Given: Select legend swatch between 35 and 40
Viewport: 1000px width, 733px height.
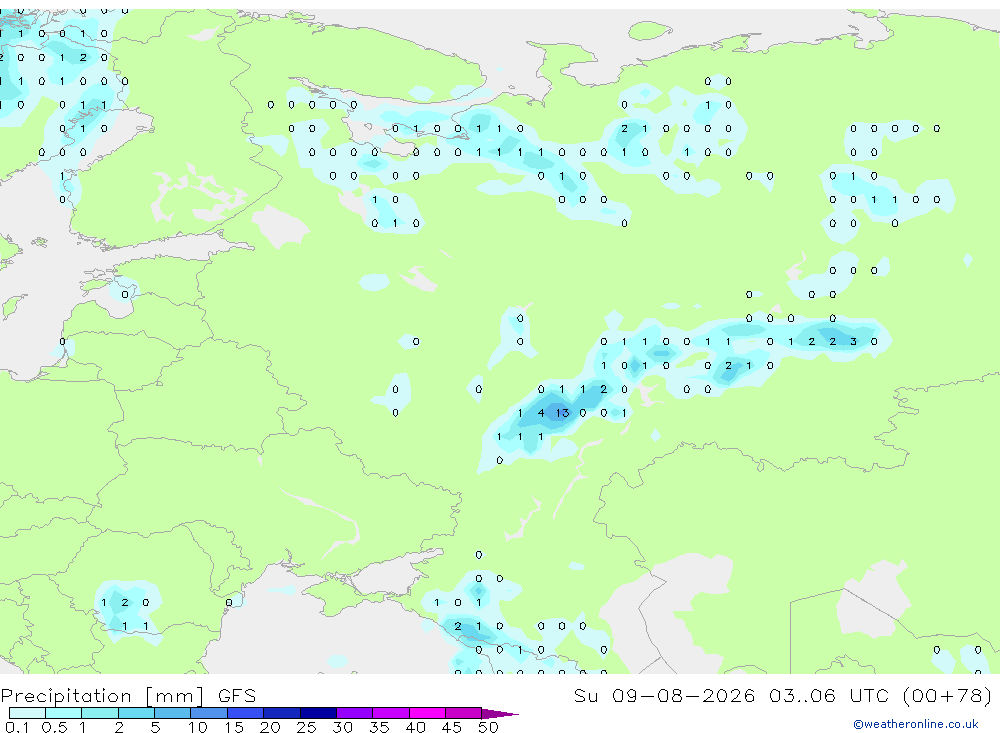Looking at the screenshot, I should [391, 713].
